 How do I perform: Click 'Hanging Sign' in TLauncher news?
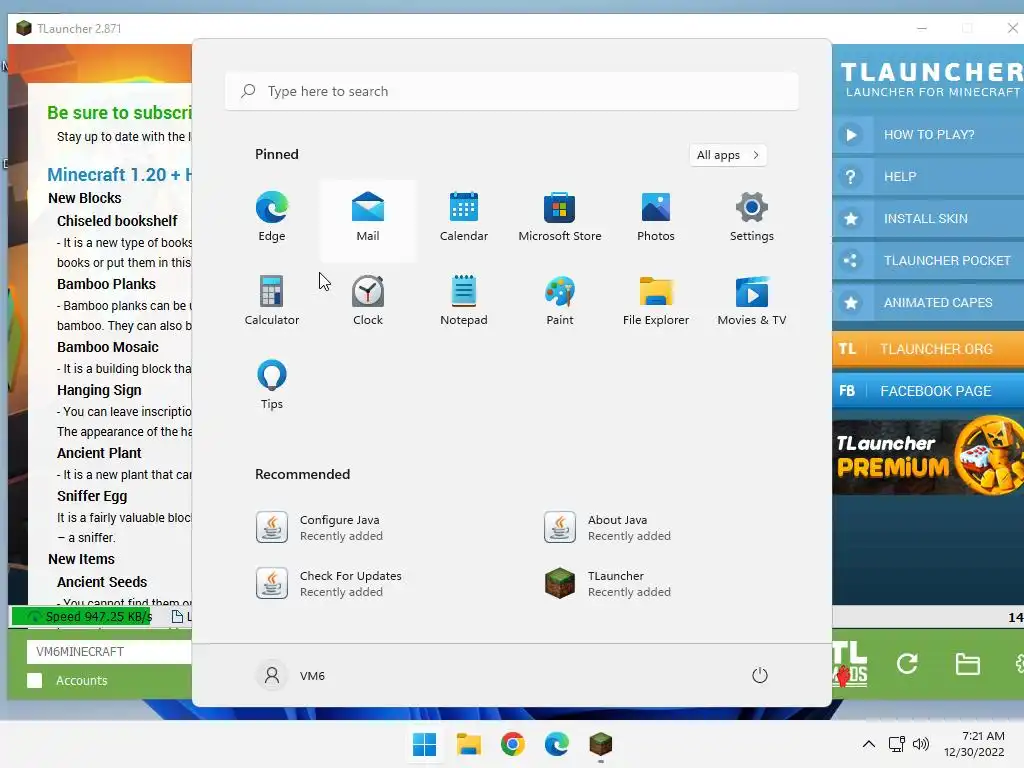coord(99,390)
